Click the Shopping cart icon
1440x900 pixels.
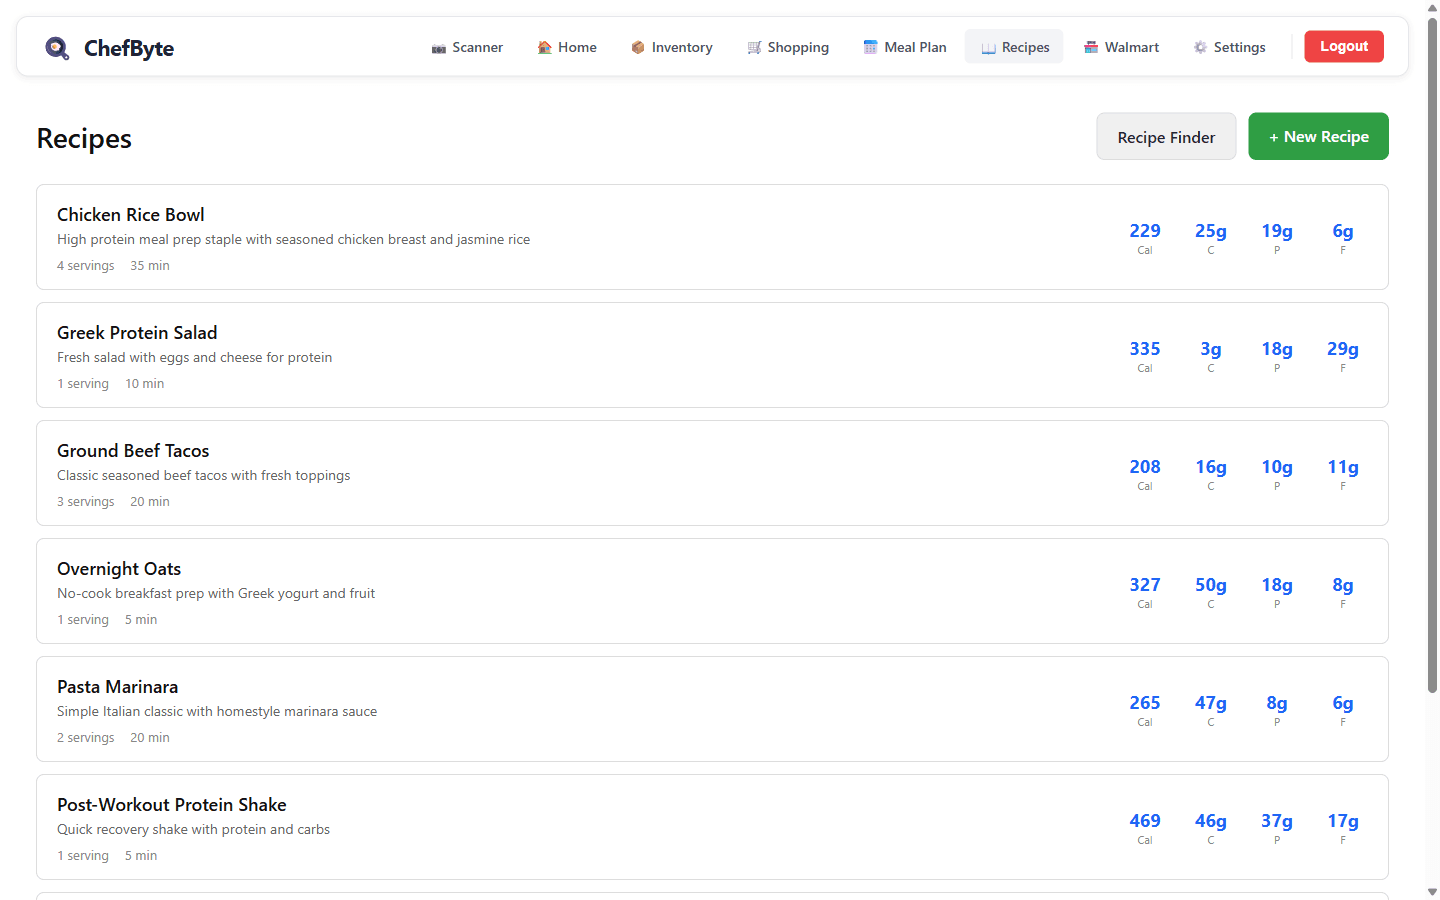coord(754,48)
